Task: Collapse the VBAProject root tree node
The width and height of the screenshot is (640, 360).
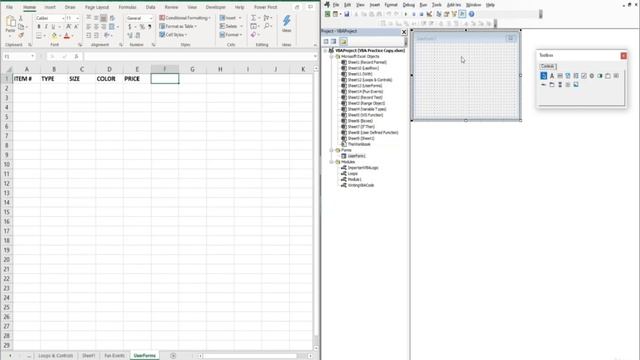Action: 326,51
